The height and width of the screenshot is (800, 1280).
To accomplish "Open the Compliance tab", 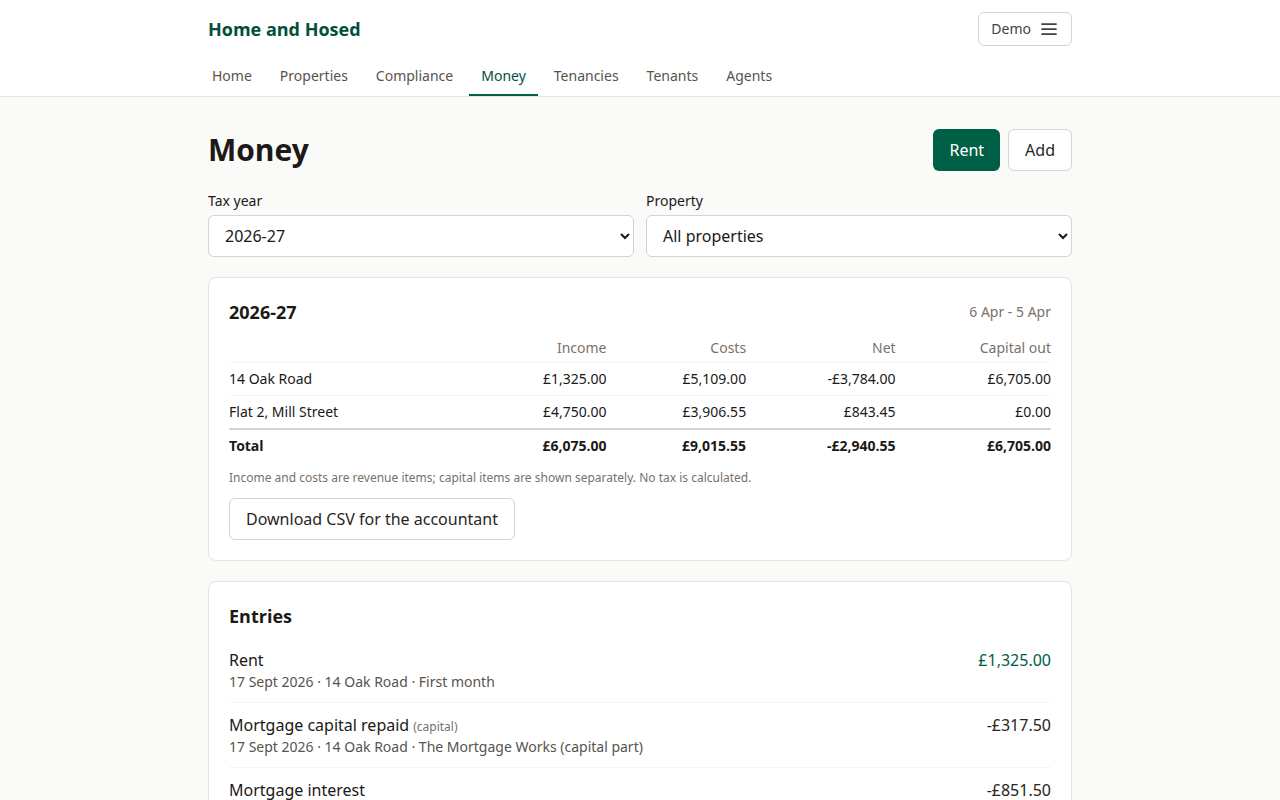I will click(x=414, y=76).
